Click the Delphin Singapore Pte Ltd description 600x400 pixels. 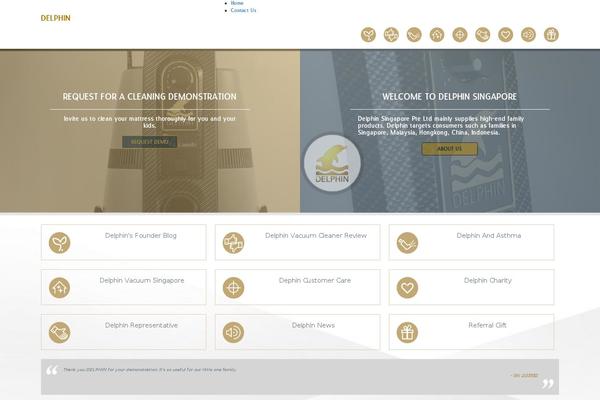pos(441,126)
